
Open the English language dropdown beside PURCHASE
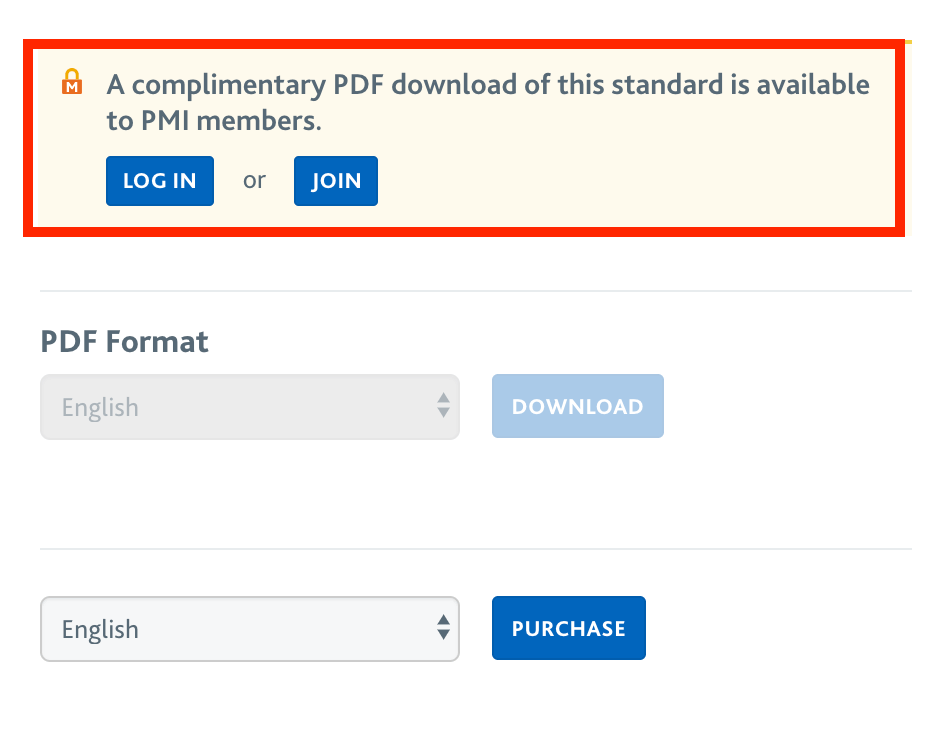pos(249,629)
